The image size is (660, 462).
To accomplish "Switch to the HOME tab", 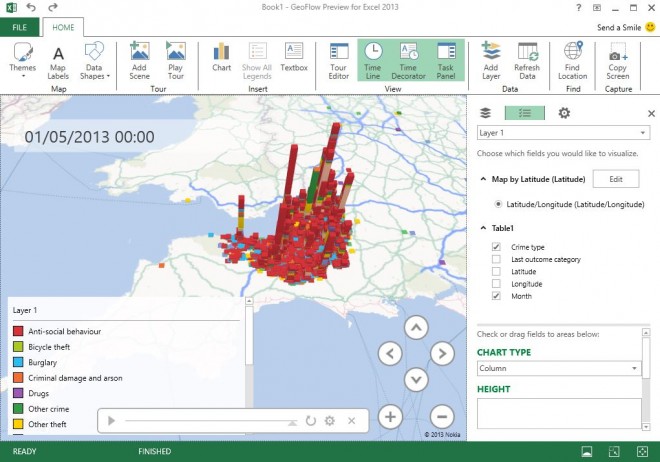I will pos(63,27).
